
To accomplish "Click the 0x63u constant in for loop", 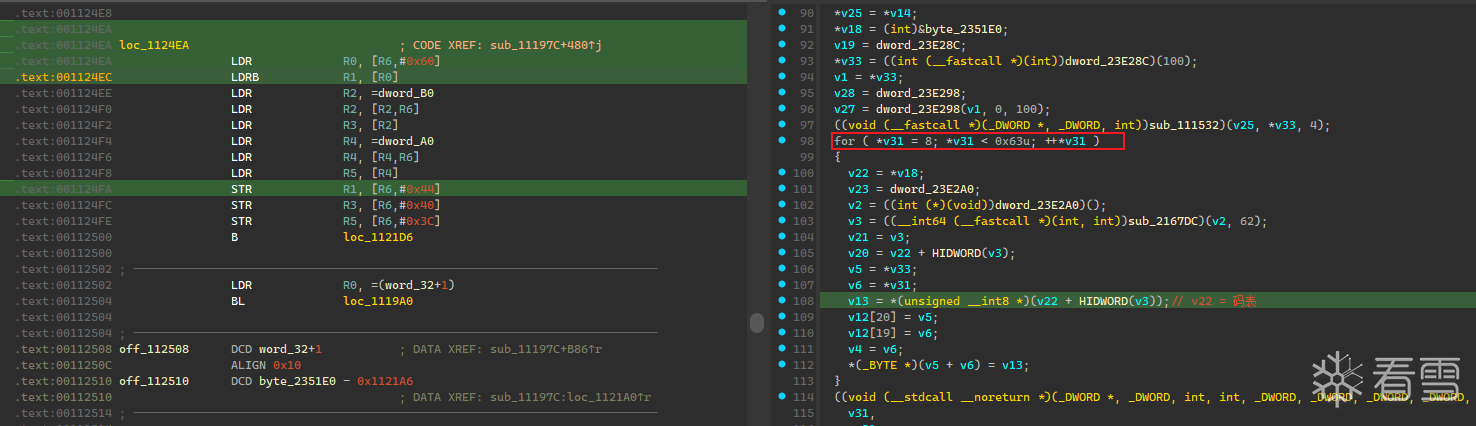I will click(x=1013, y=141).
